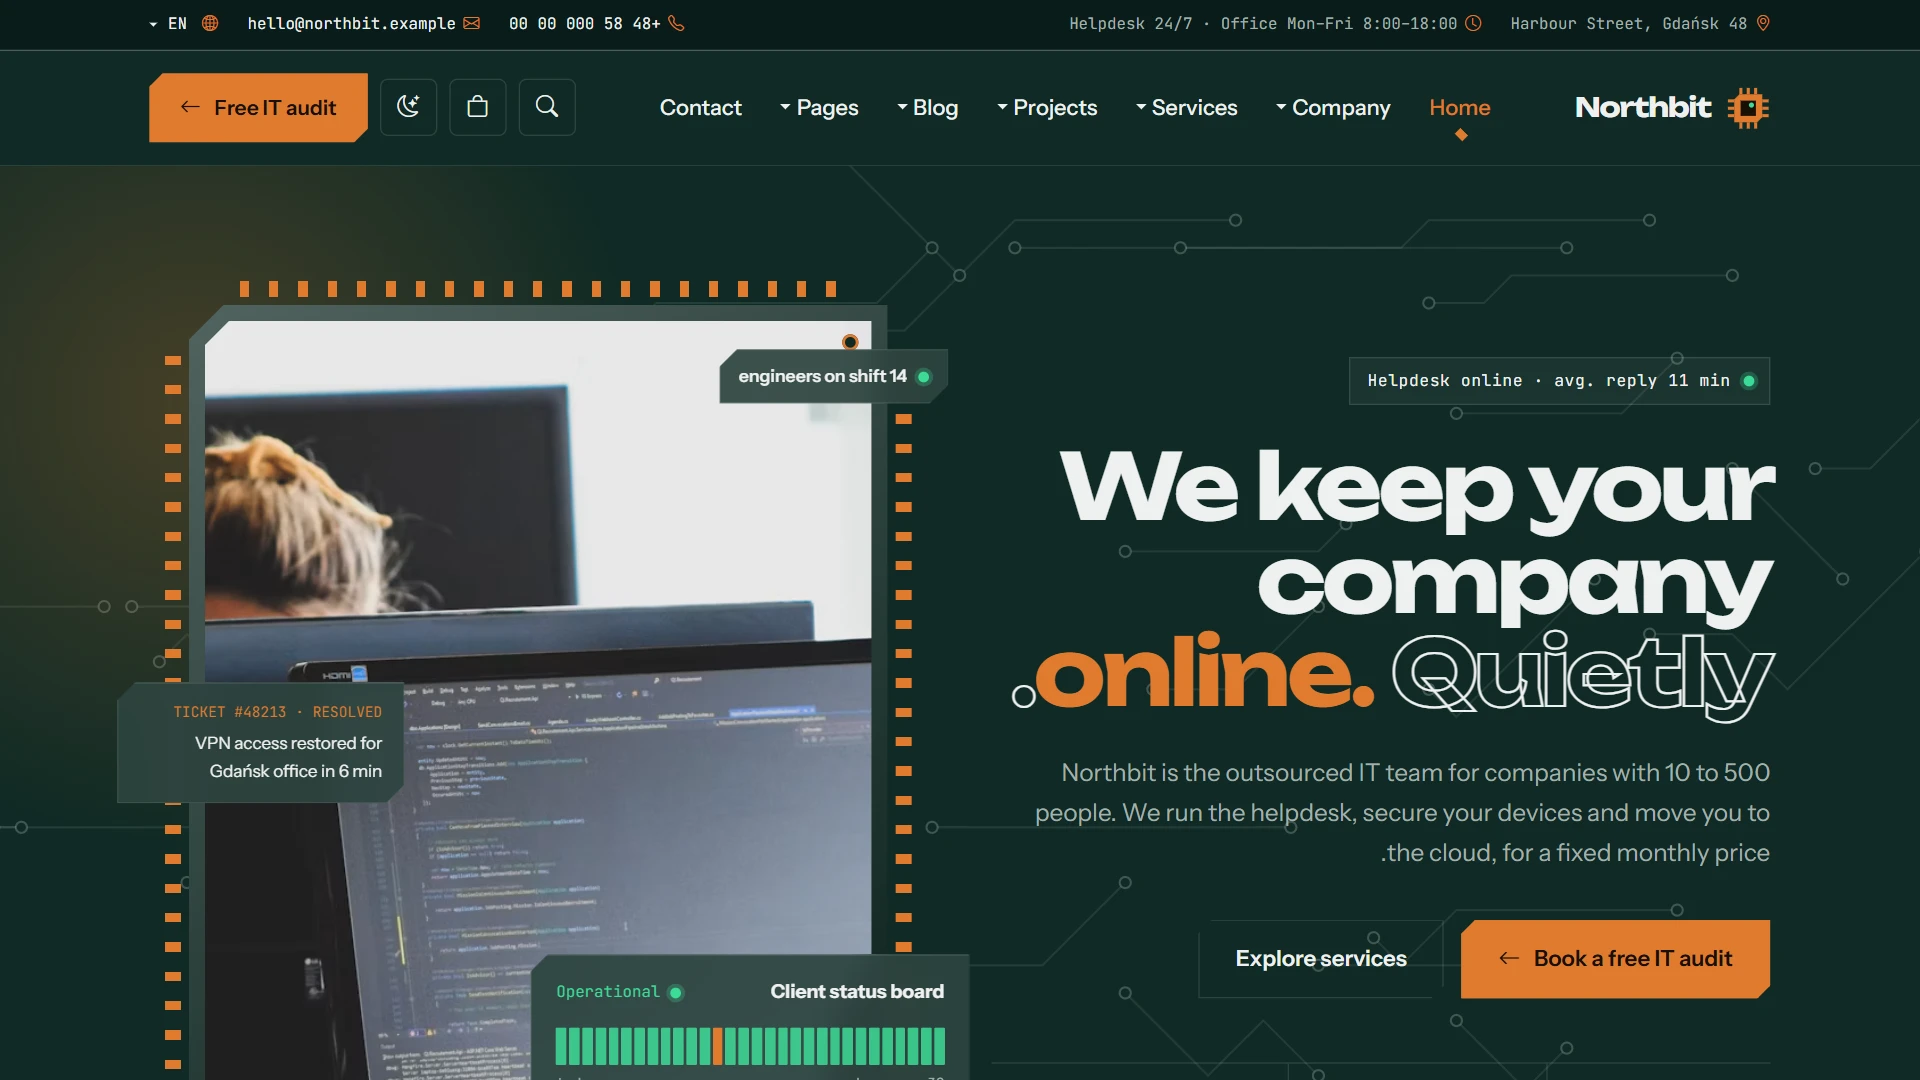The width and height of the screenshot is (1920, 1080).
Task: Open the shopping bag cart
Action: [x=478, y=107]
